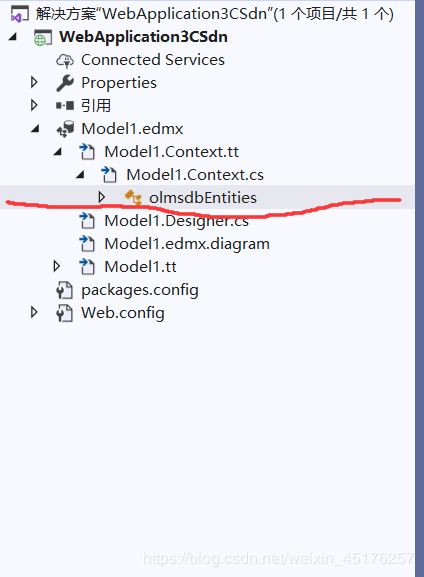Screen dimensions: 424x577
Task: Click the olmsdbEntities class icon
Action: (x=133, y=198)
